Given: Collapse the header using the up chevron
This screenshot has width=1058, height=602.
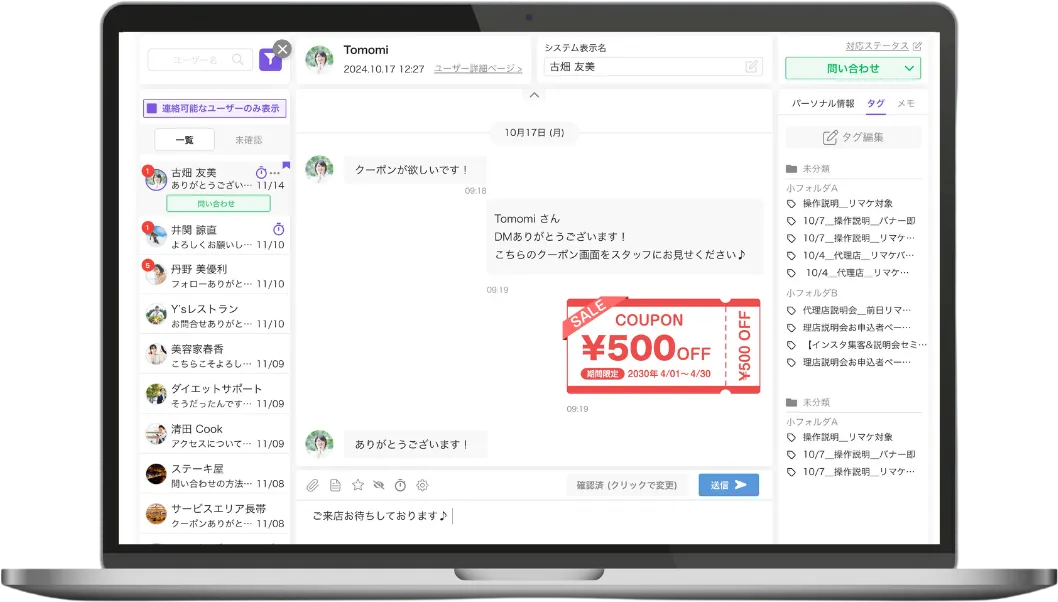Looking at the screenshot, I should coord(534,95).
